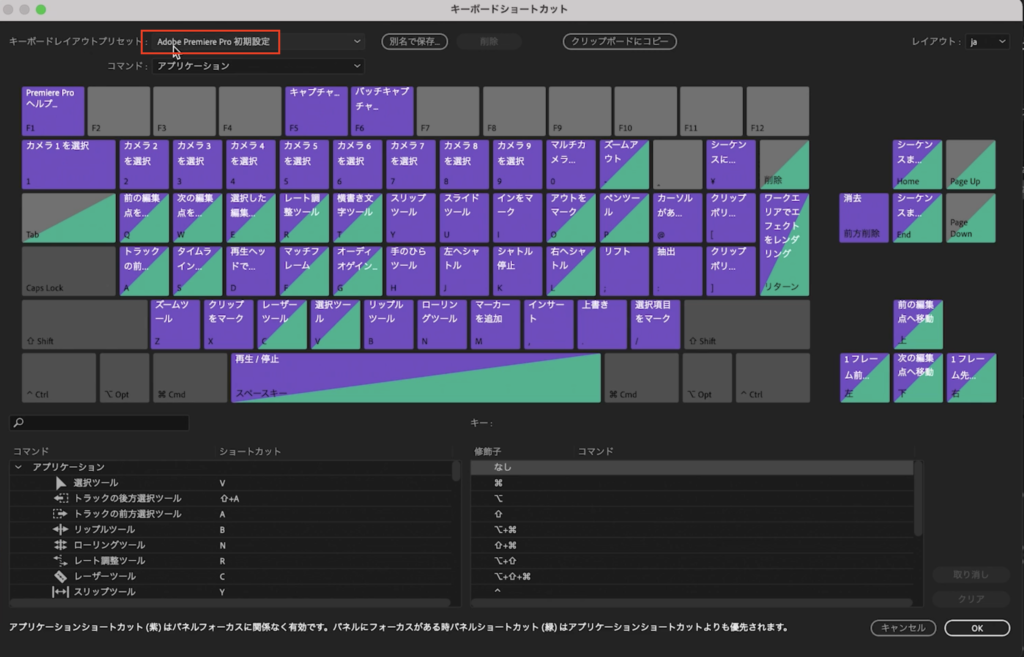Click the magnifier icon in the search box
The height and width of the screenshot is (657, 1024).
pos(19,423)
